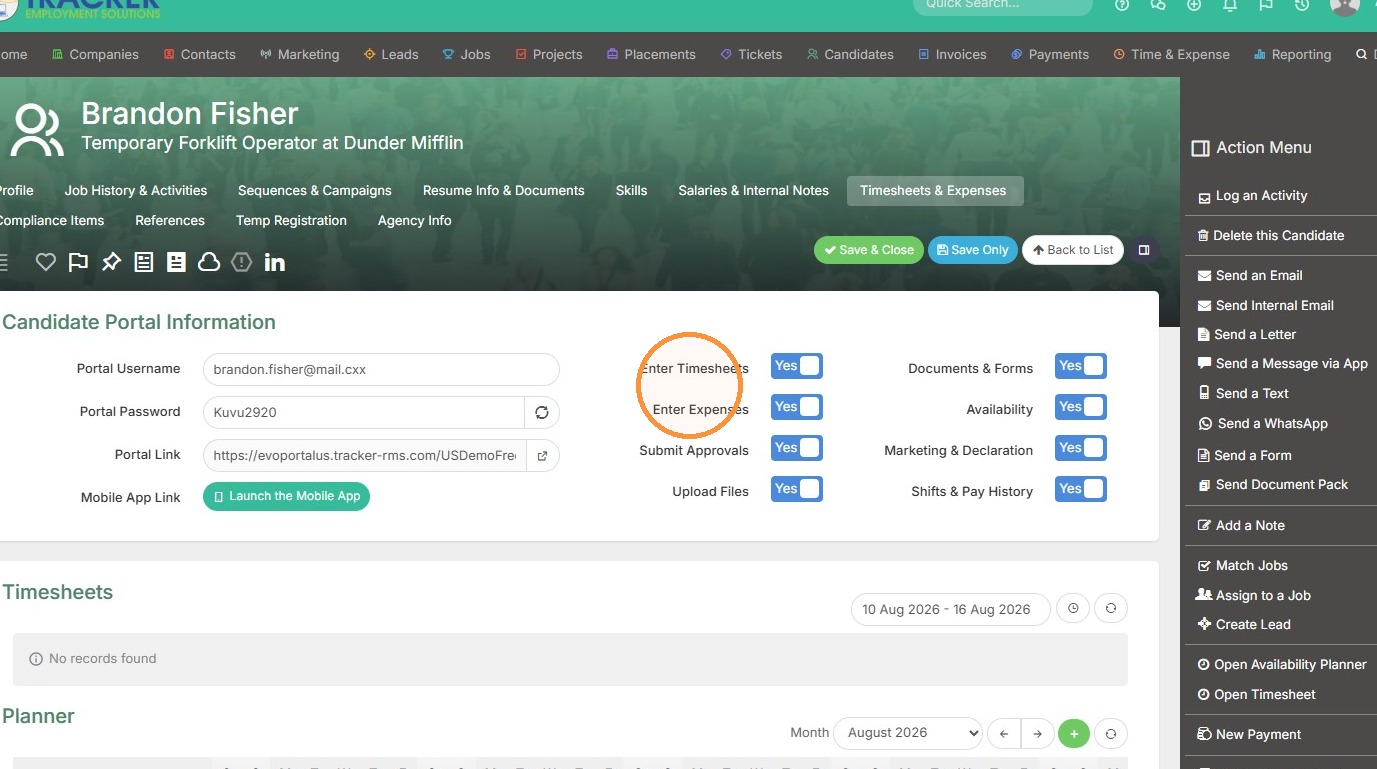The width and height of the screenshot is (1377, 769).
Task: Click the cloud icon in the candidate header
Action: tap(208, 262)
